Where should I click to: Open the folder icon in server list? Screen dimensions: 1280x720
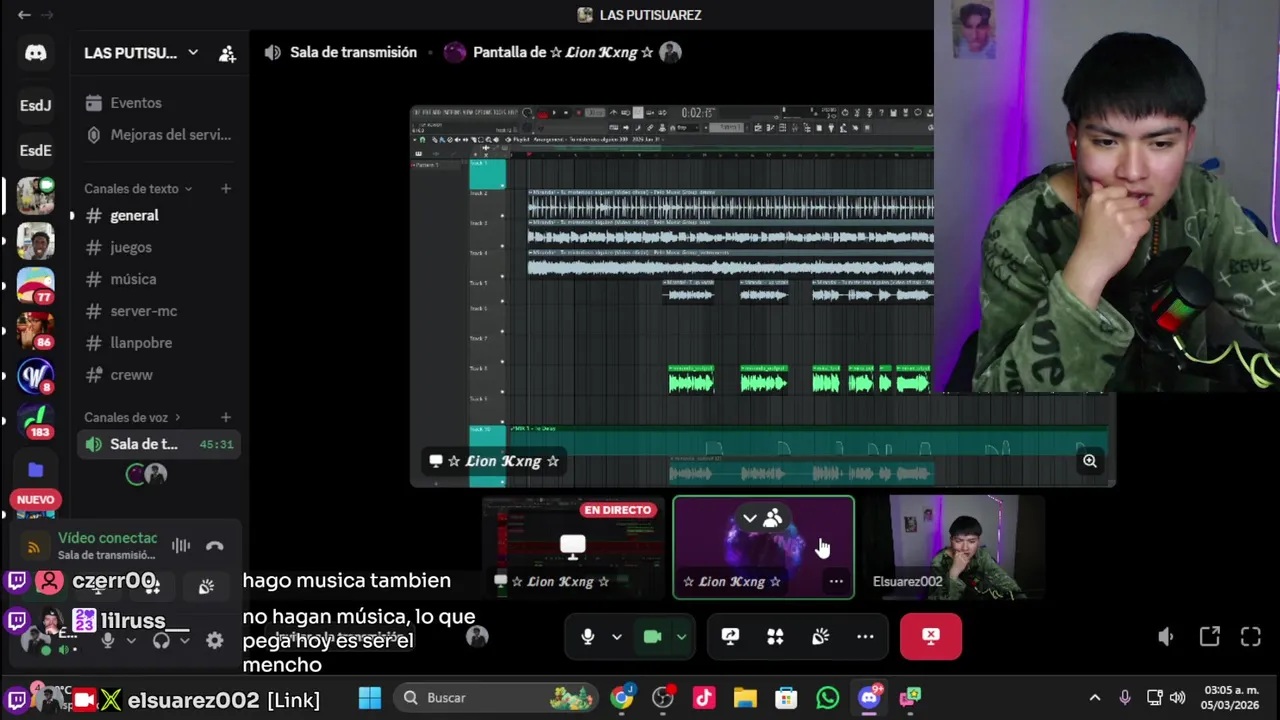(x=36, y=470)
